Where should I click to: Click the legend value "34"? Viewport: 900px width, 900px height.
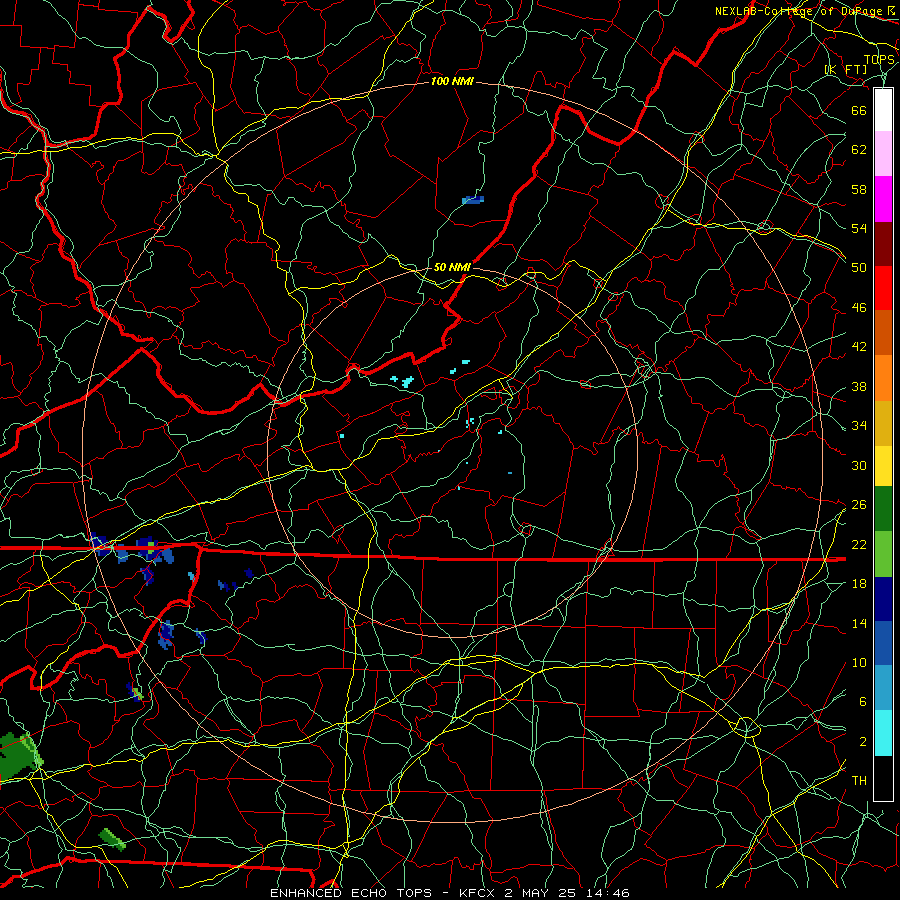pos(859,425)
